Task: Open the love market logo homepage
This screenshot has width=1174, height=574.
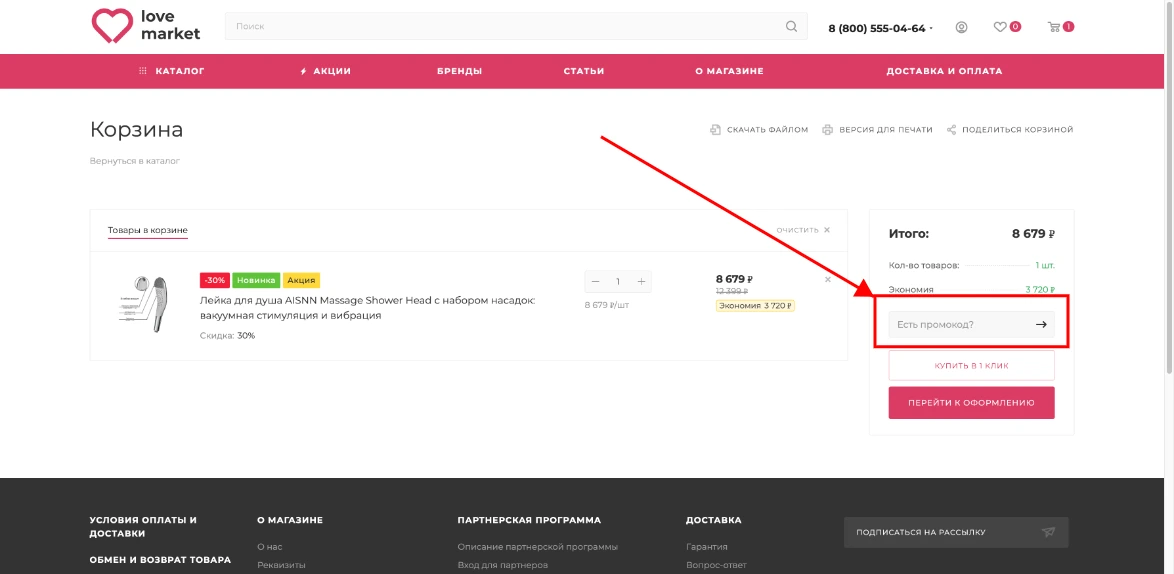Action: click(146, 25)
